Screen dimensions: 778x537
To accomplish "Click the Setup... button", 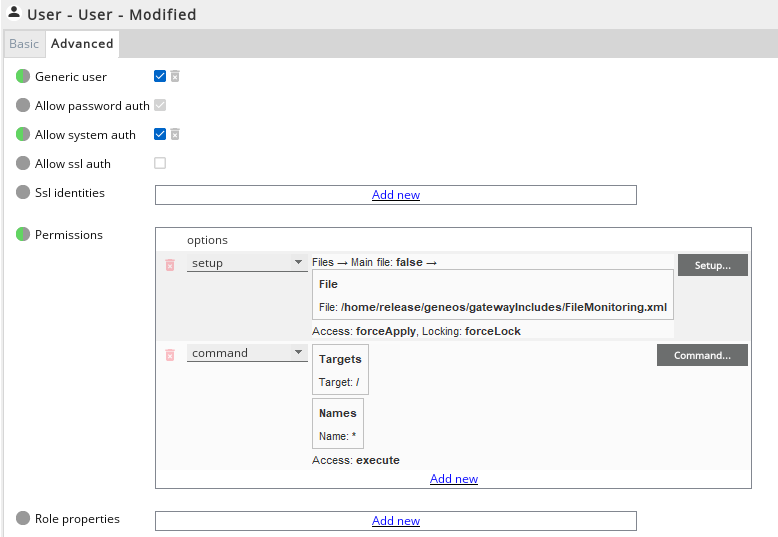I will tap(712, 265).
